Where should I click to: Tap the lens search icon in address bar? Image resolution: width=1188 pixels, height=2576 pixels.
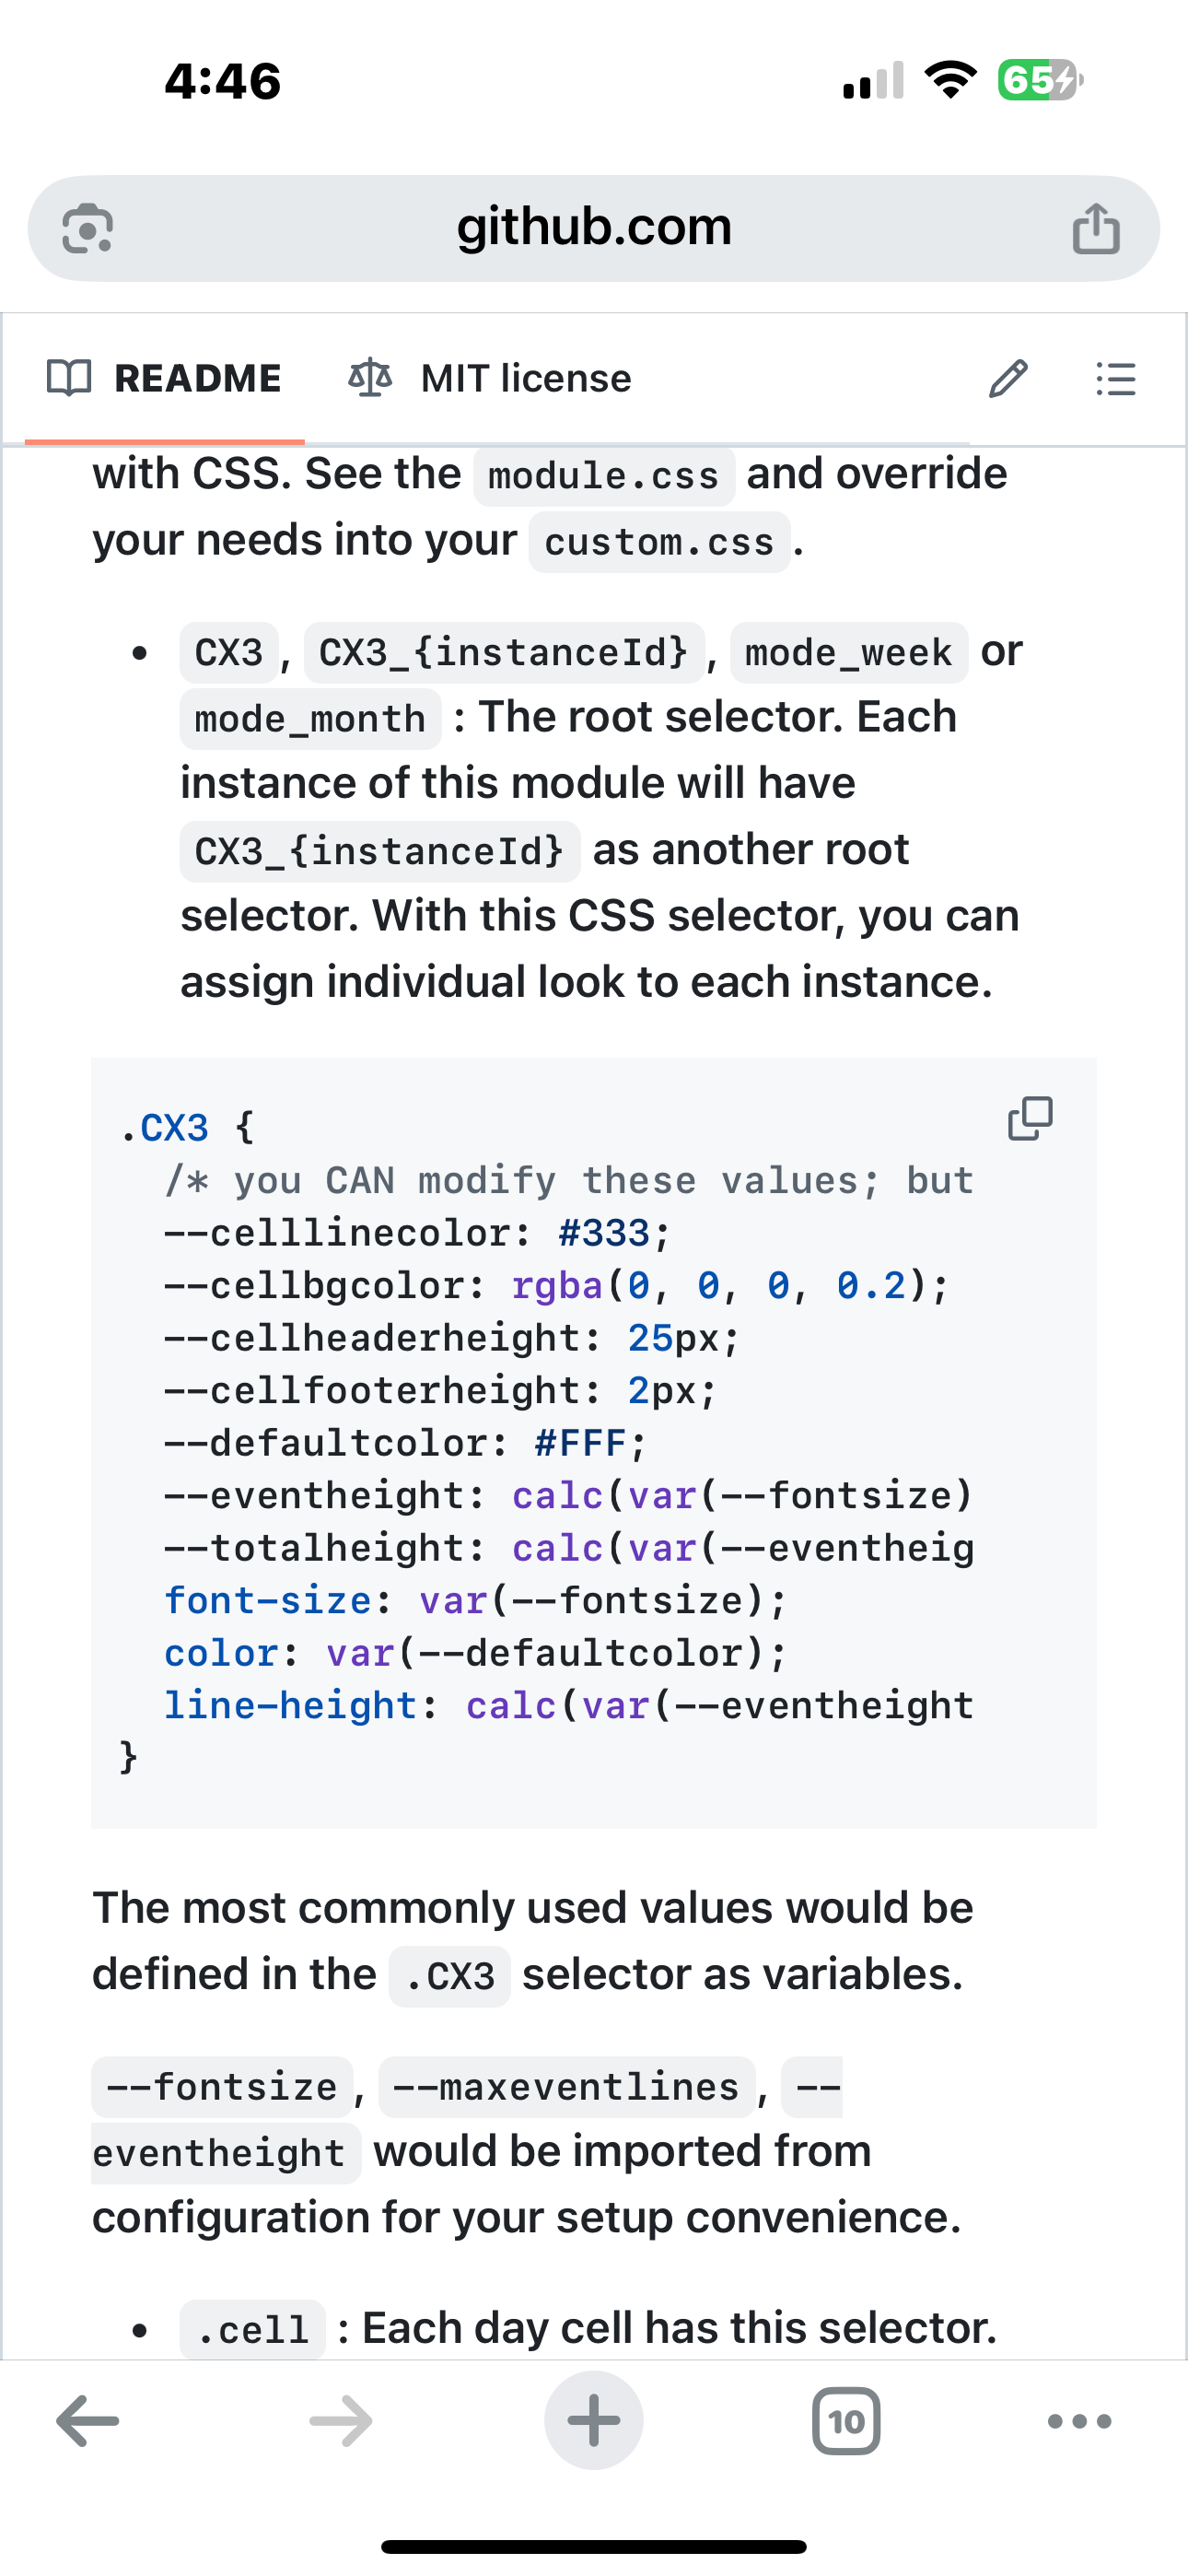click(88, 229)
